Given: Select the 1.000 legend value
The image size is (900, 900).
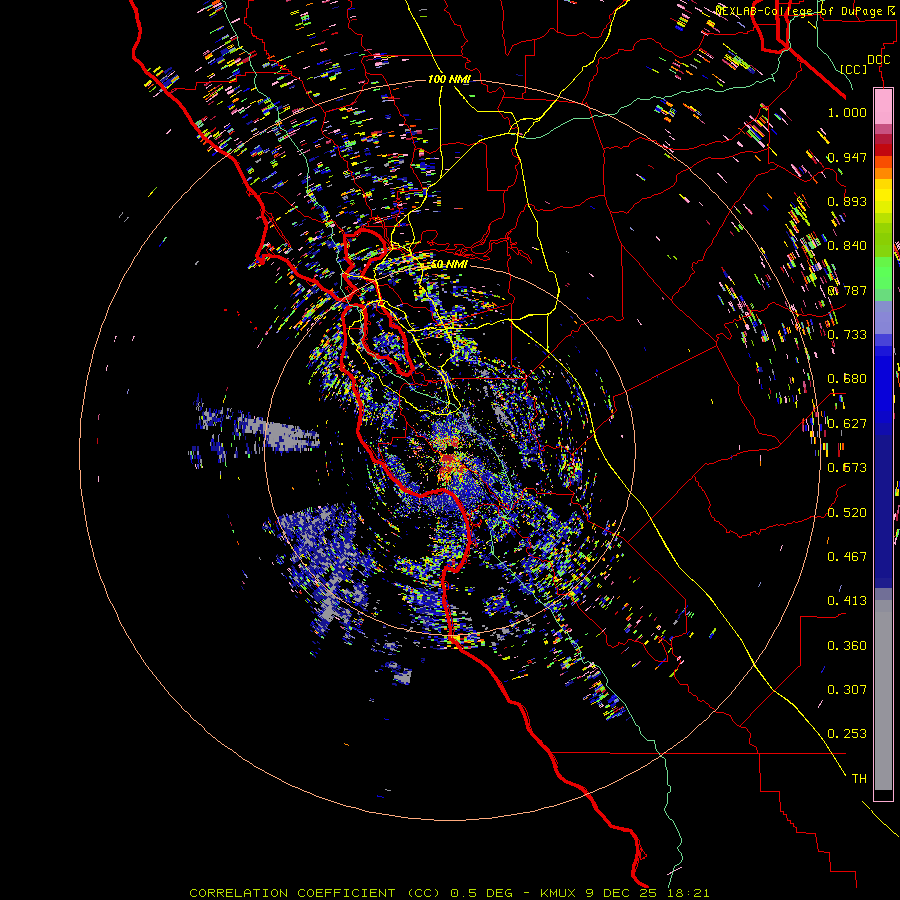Looking at the screenshot, I should tap(847, 112).
